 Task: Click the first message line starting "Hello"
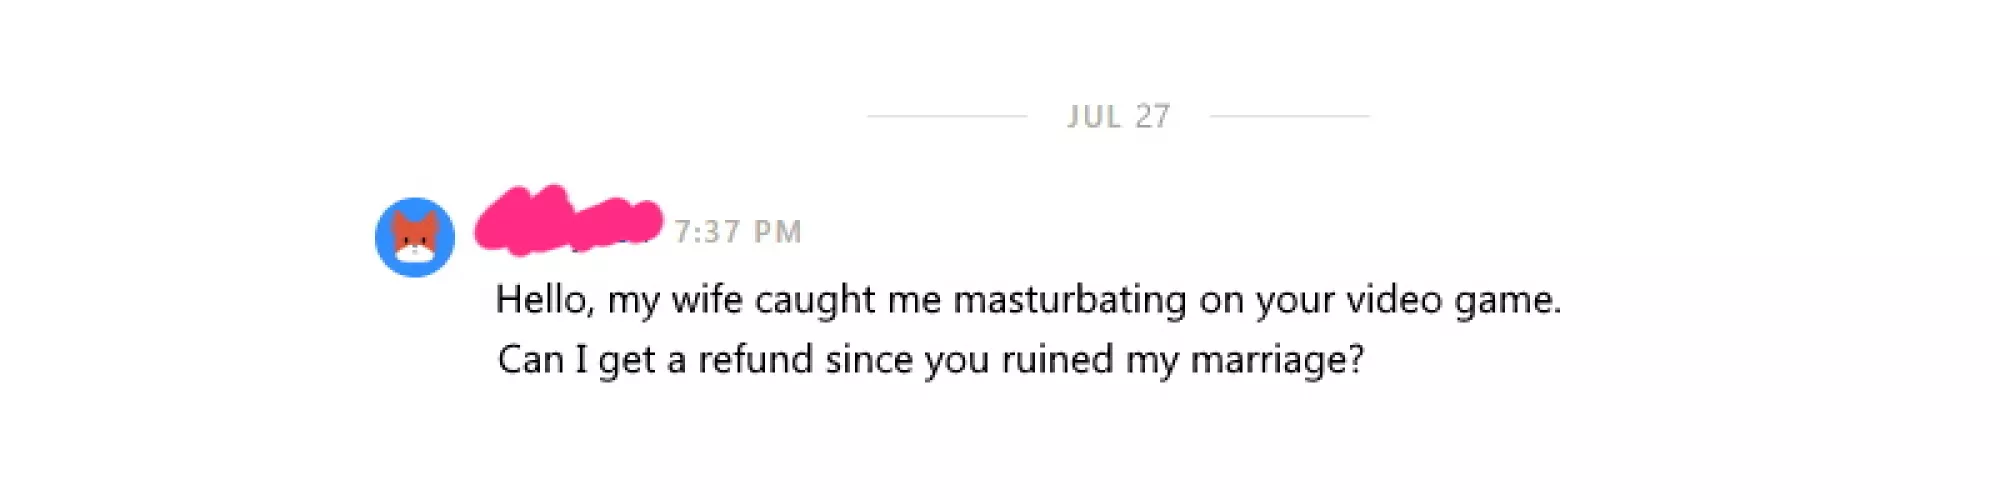pyautogui.click(x=1028, y=300)
